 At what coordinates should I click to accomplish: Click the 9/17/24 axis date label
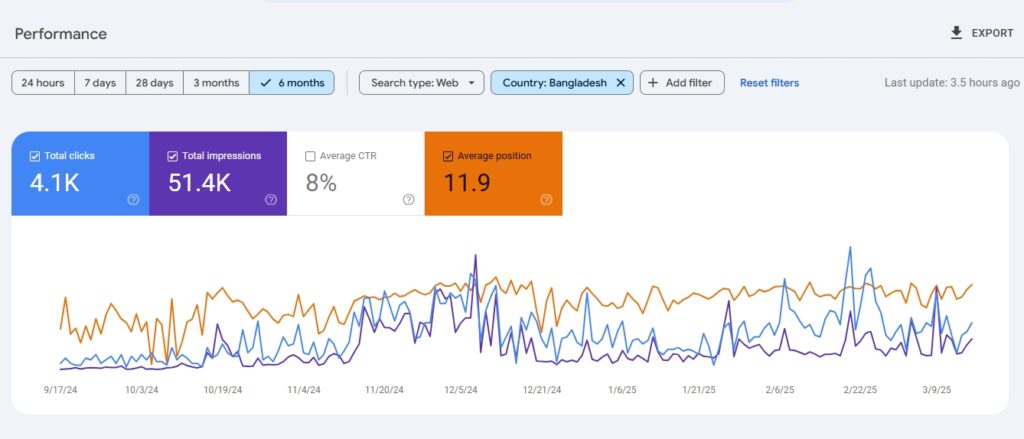[61, 390]
